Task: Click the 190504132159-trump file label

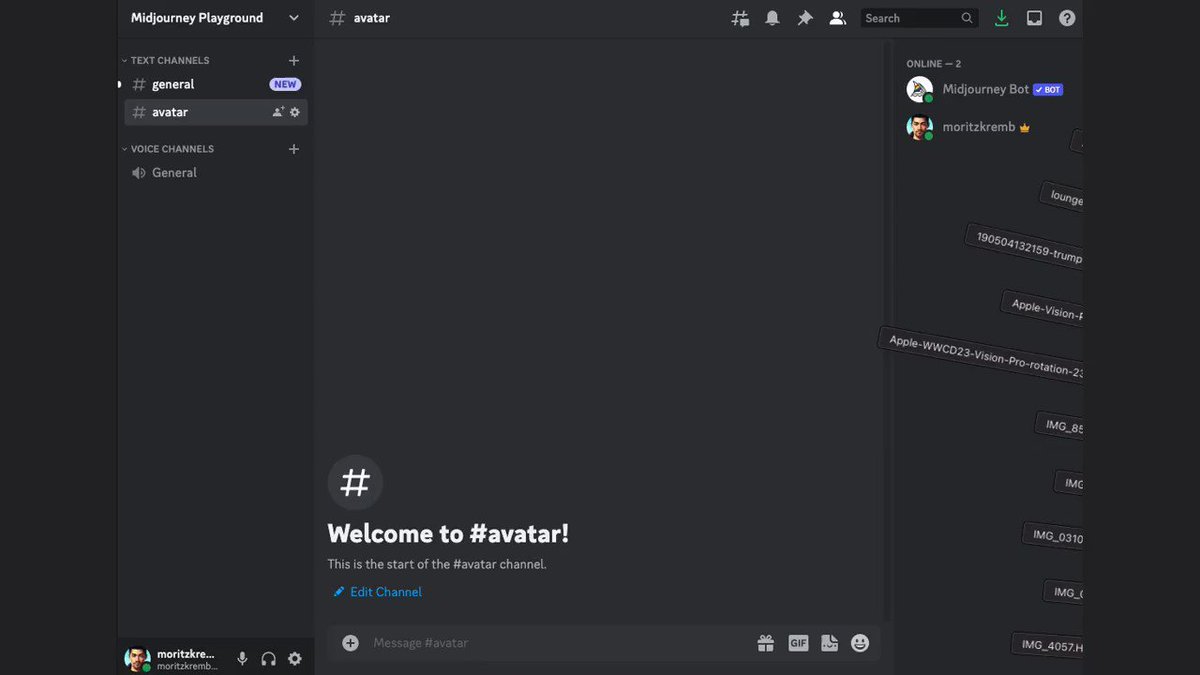Action: (x=1024, y=246)
